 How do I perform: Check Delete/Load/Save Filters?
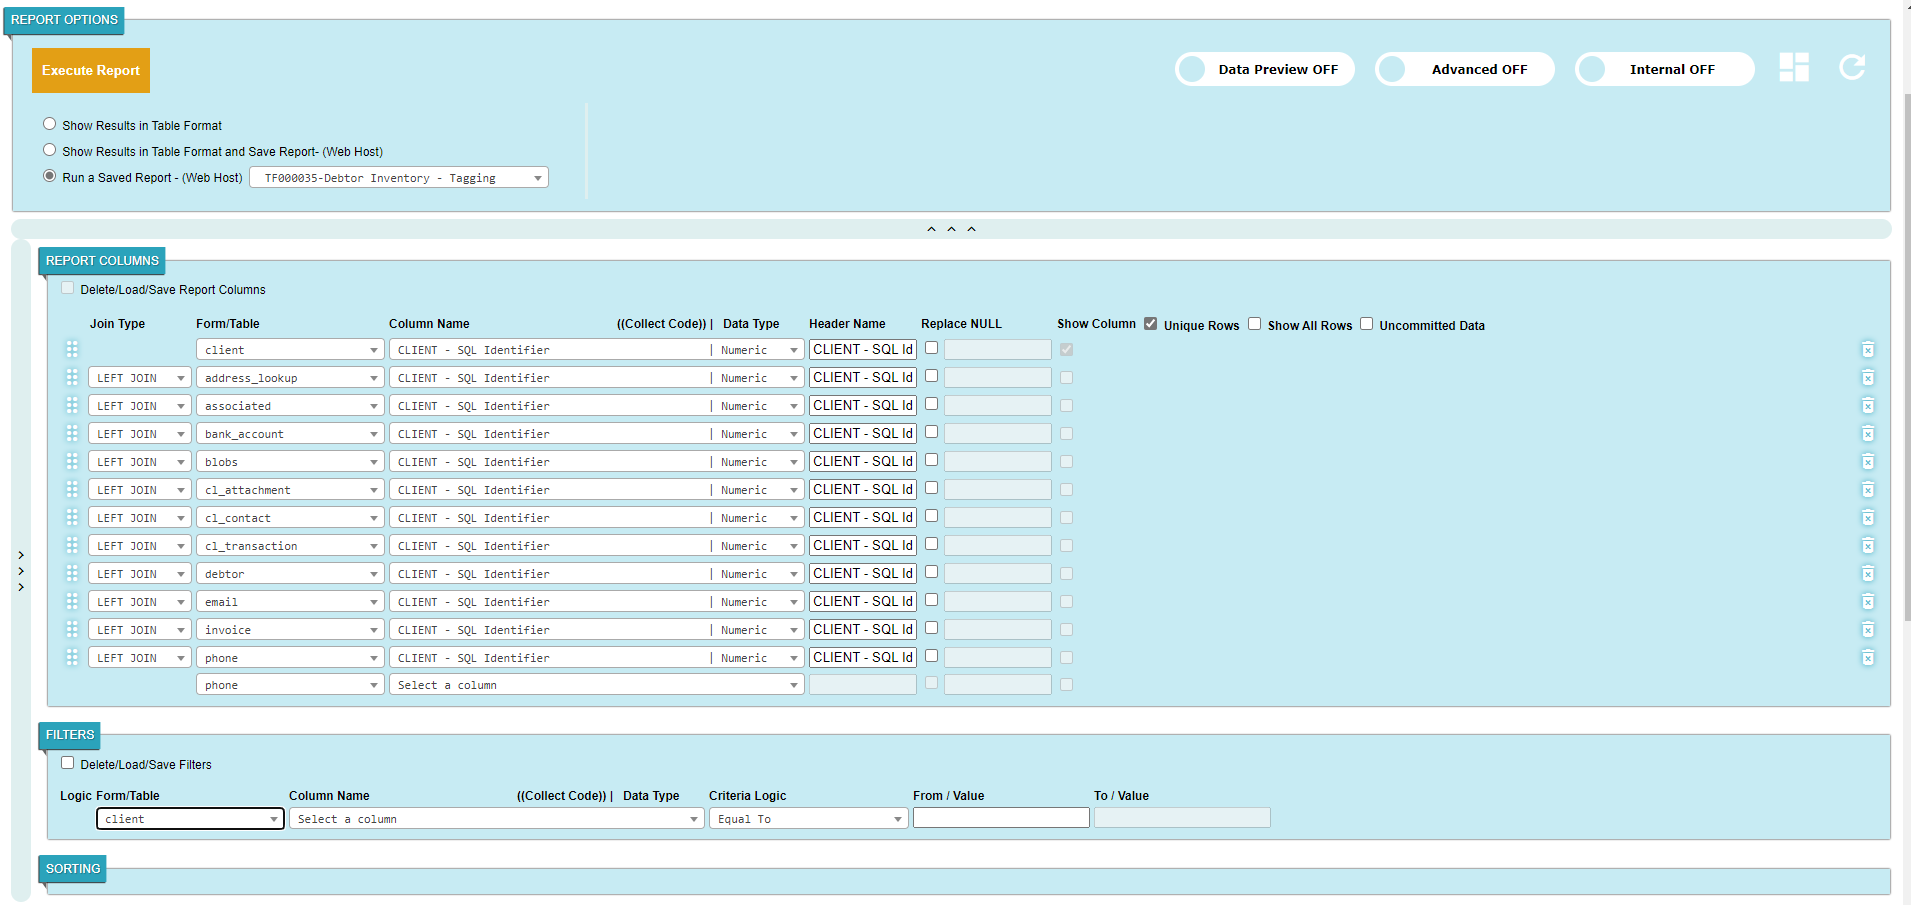pyautogui.click(x=67, y=763)
